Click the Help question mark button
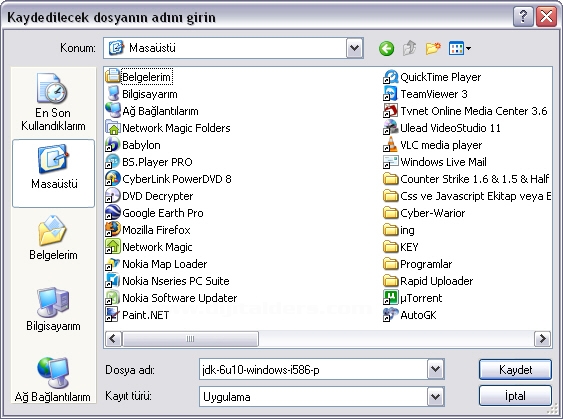 (523, 17)
